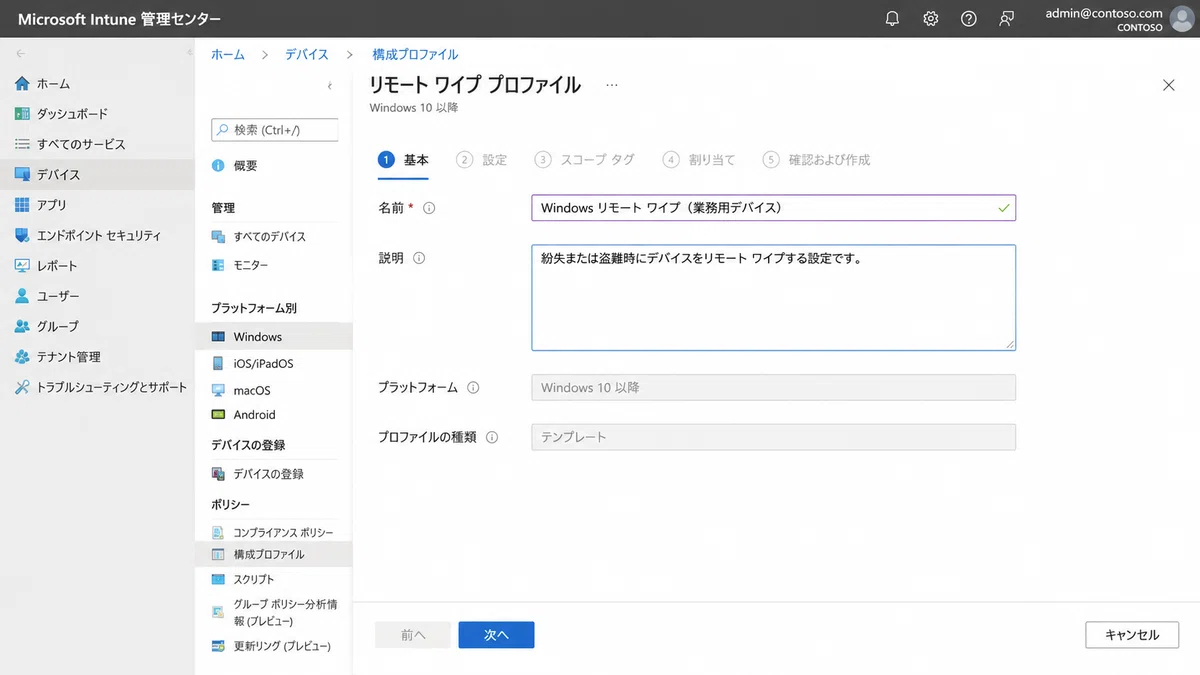
Task: Click the デバイス icon in left navigation
Action: coord(22,174)
